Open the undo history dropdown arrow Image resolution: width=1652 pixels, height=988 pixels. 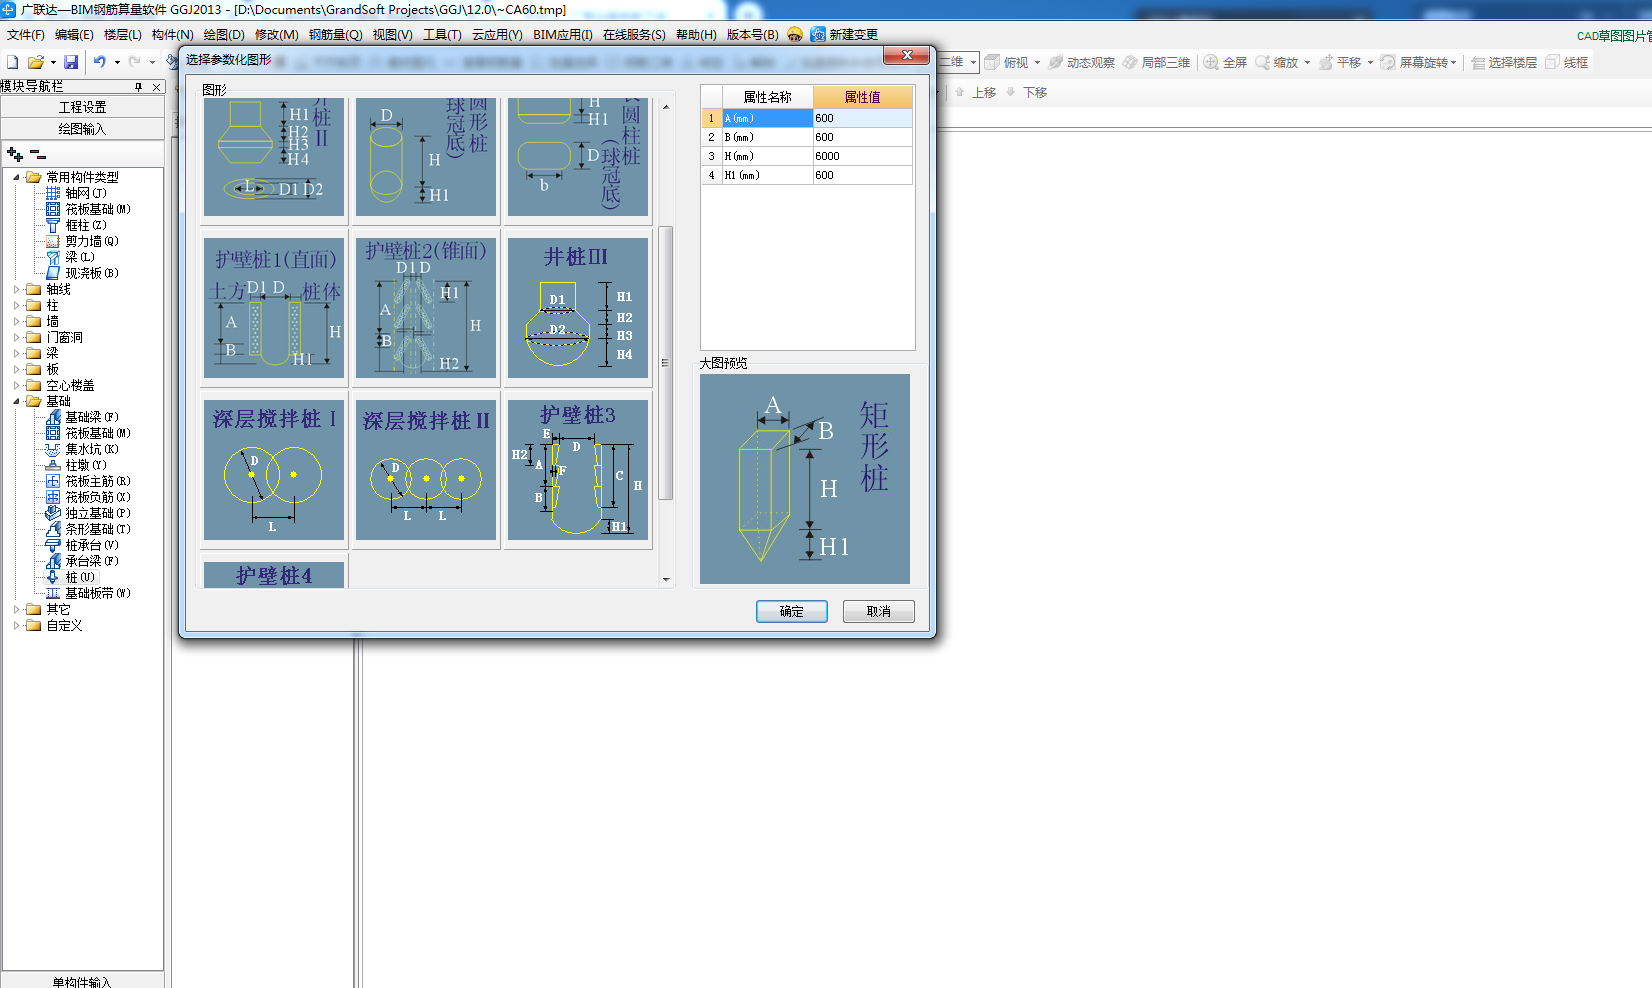(x=117, y=62)
